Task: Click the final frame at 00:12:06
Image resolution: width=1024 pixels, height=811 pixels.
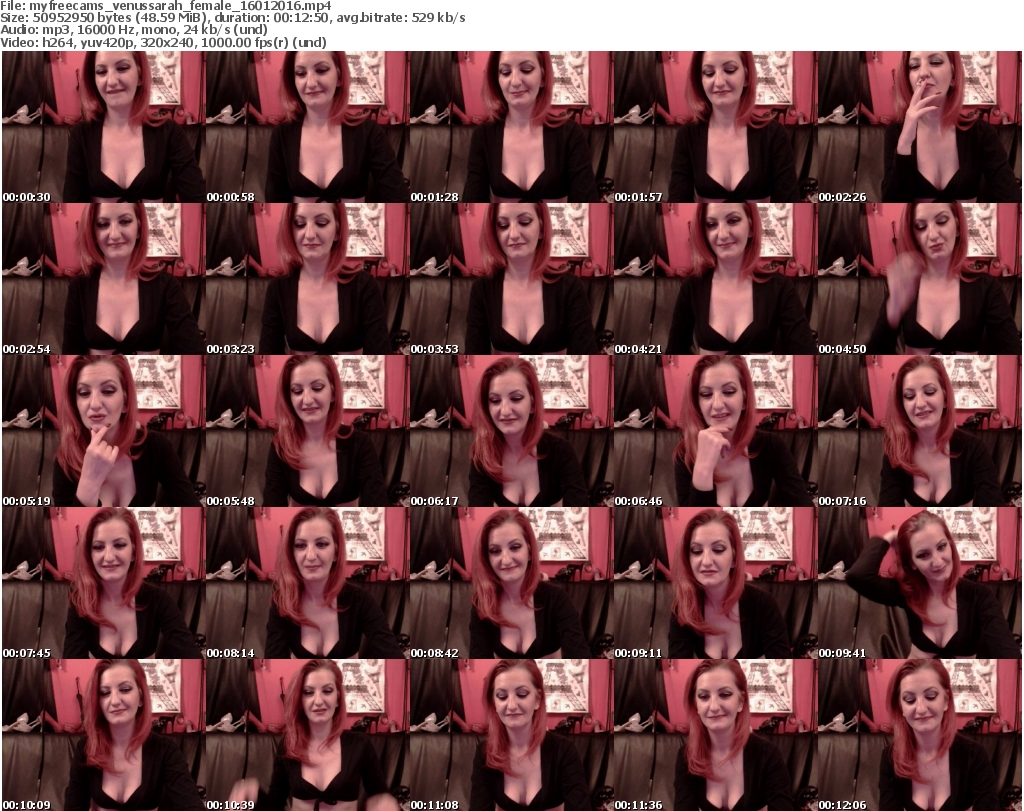Action: (x=918, y=735)
